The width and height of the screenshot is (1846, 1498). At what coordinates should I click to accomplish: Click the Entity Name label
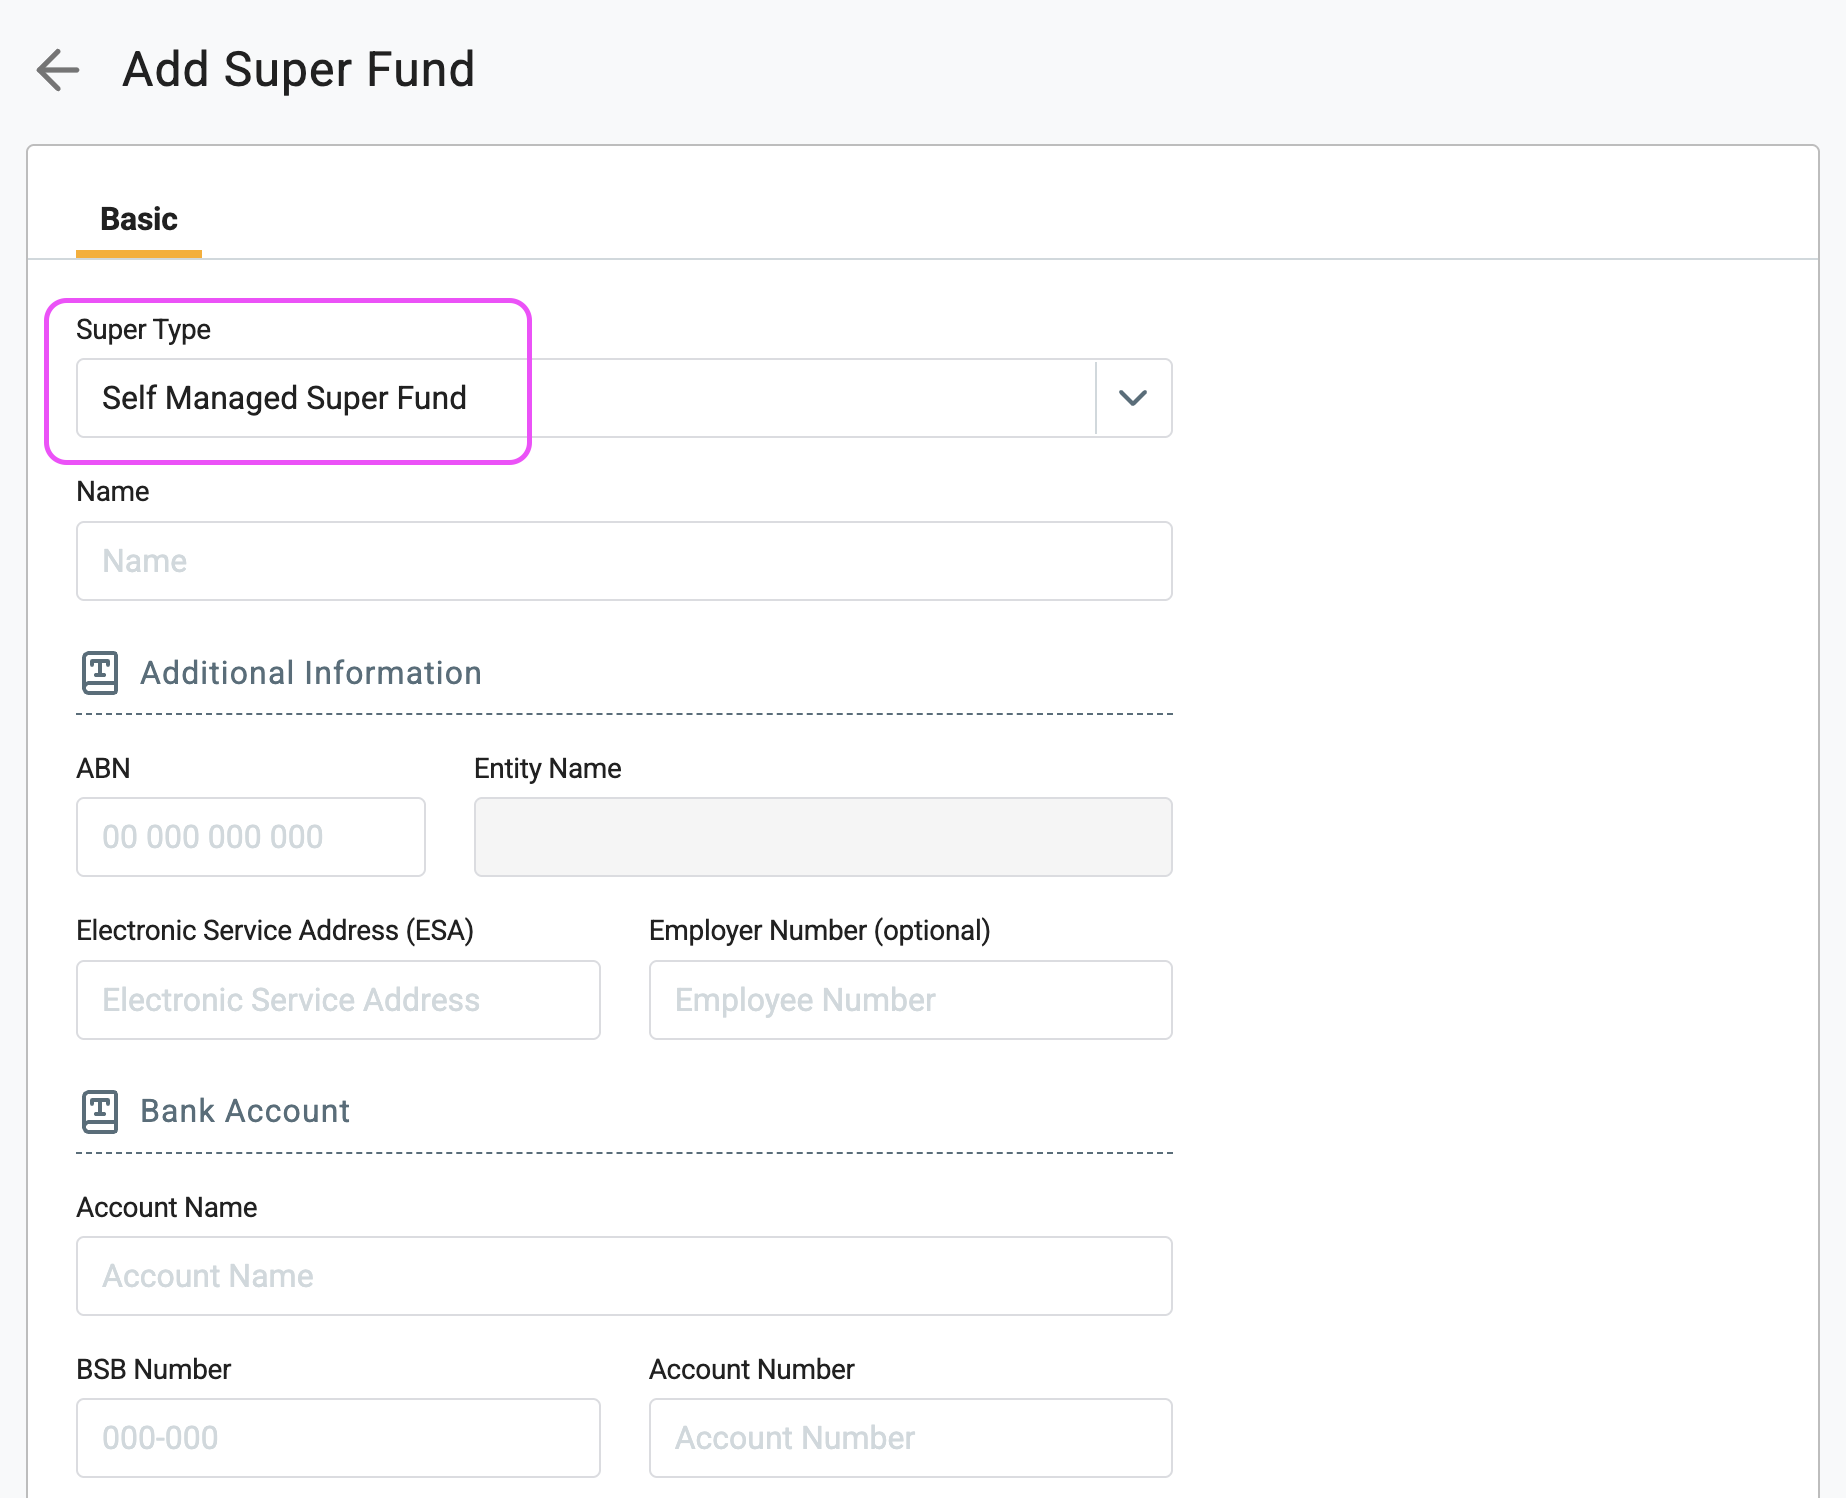point(548,768)
